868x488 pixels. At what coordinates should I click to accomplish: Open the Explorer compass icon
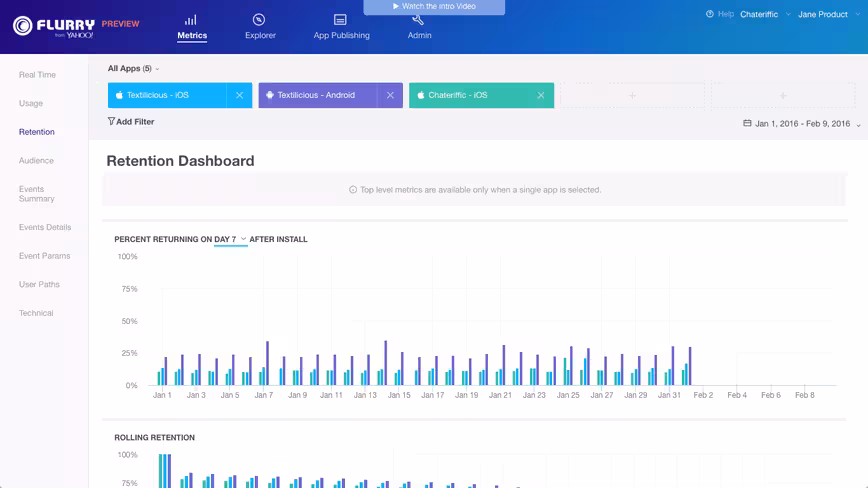pyautogui.click(x=259, y=20)
